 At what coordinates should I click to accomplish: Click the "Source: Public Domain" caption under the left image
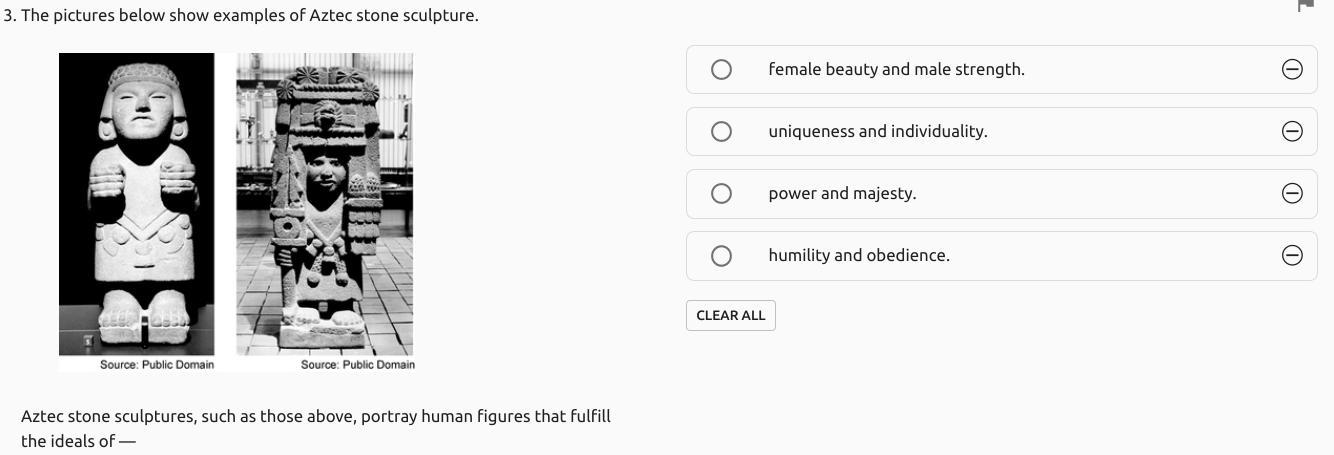tap(157, 365)
